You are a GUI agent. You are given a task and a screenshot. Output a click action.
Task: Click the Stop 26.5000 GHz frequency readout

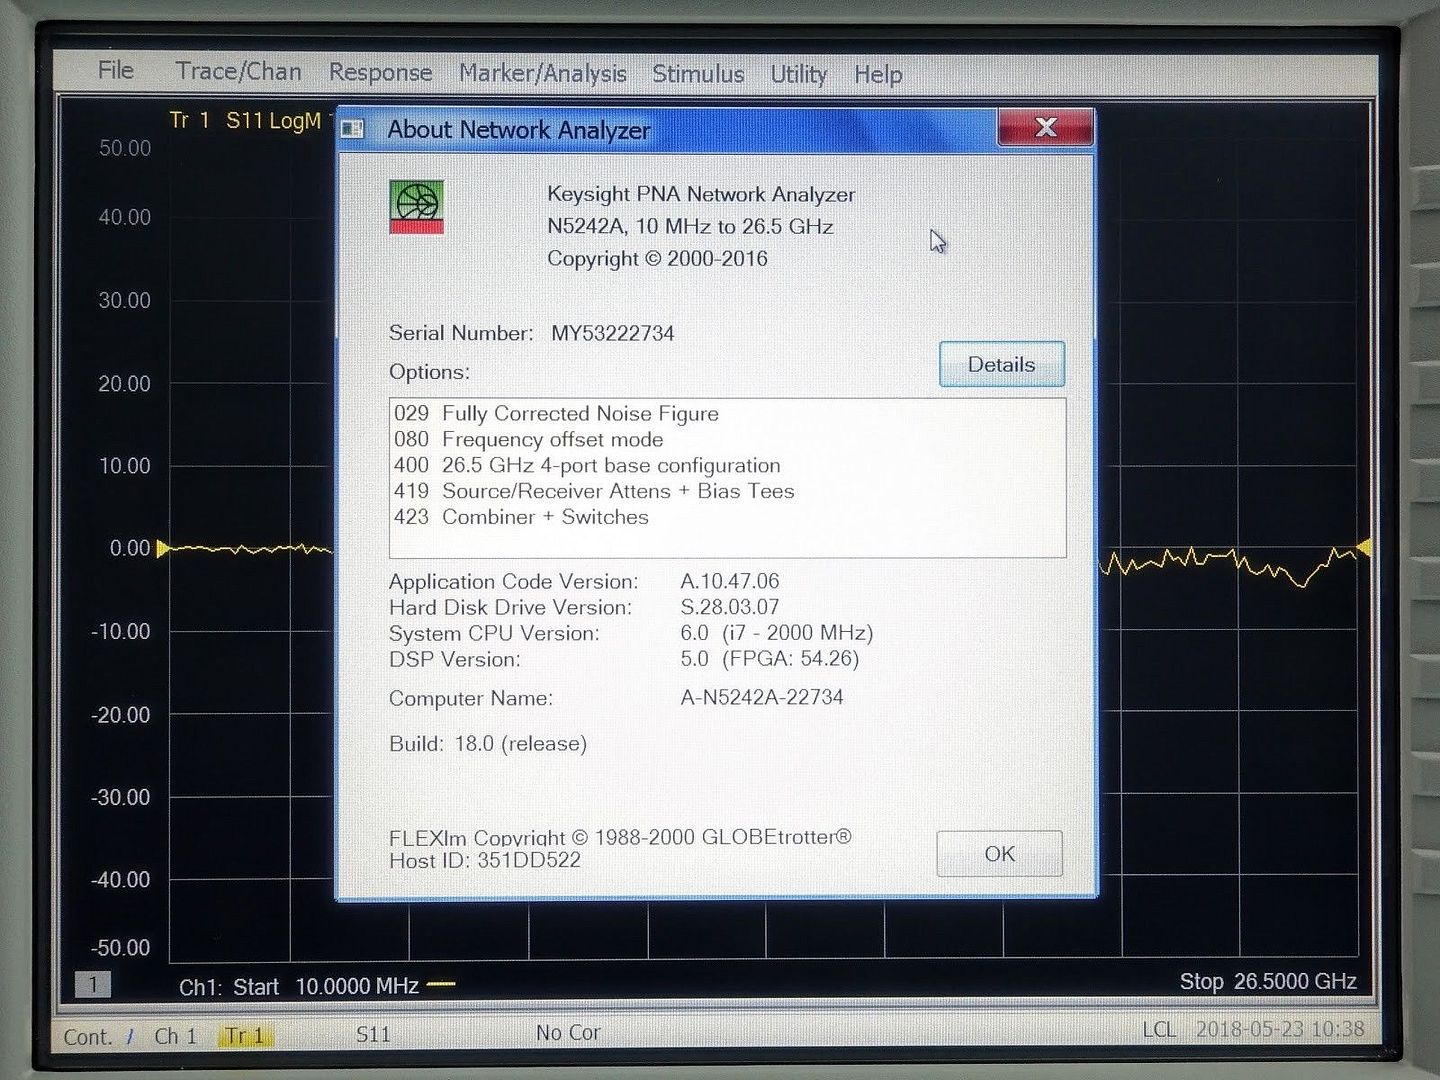tap(1268, 981)
